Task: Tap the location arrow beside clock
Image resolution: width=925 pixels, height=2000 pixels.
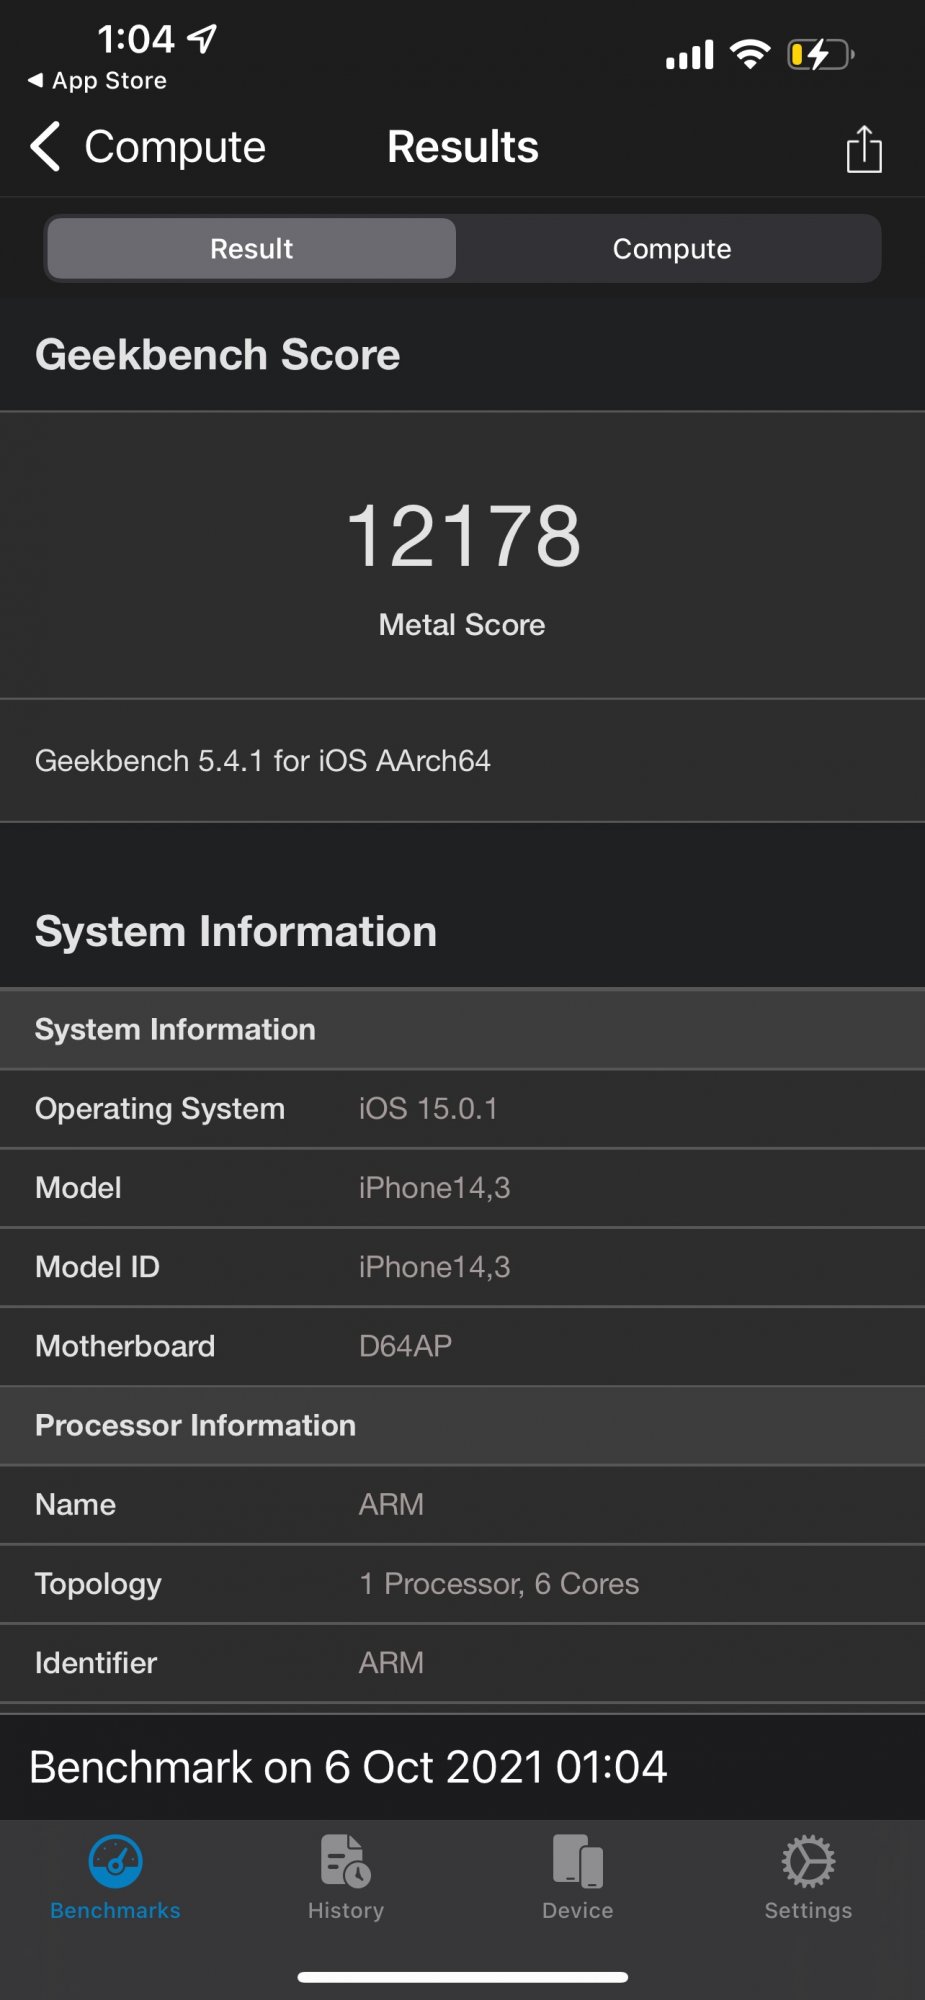Action: click(203, 39)
